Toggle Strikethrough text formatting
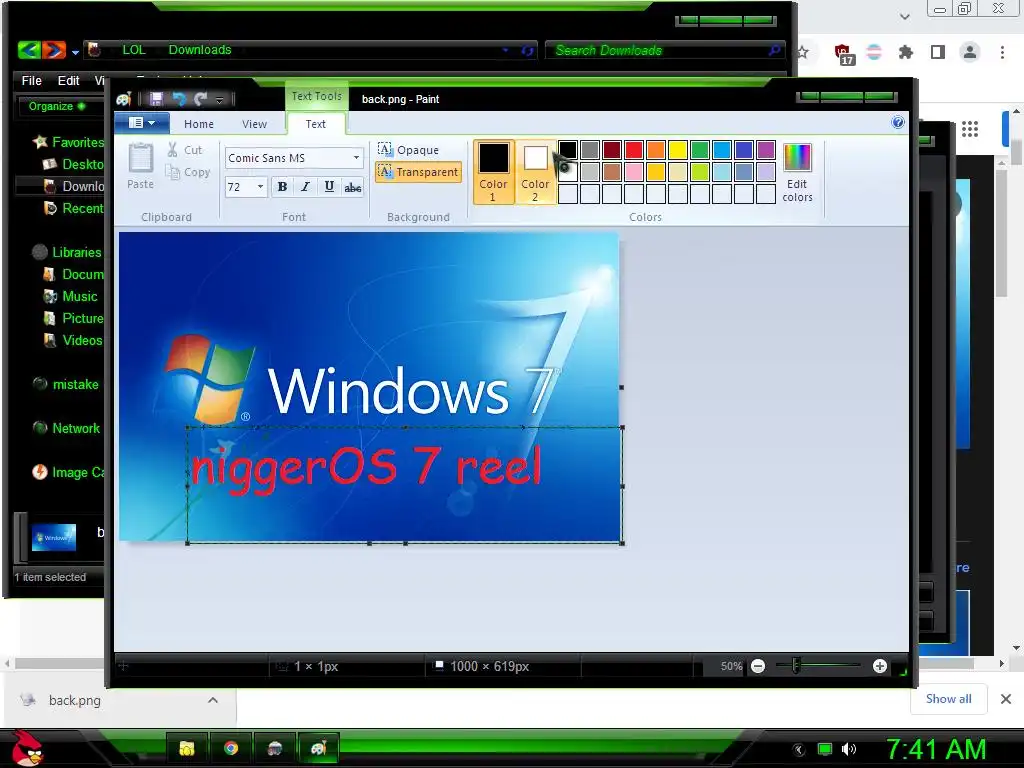1024x768 pixels. [x=353, y=187]
